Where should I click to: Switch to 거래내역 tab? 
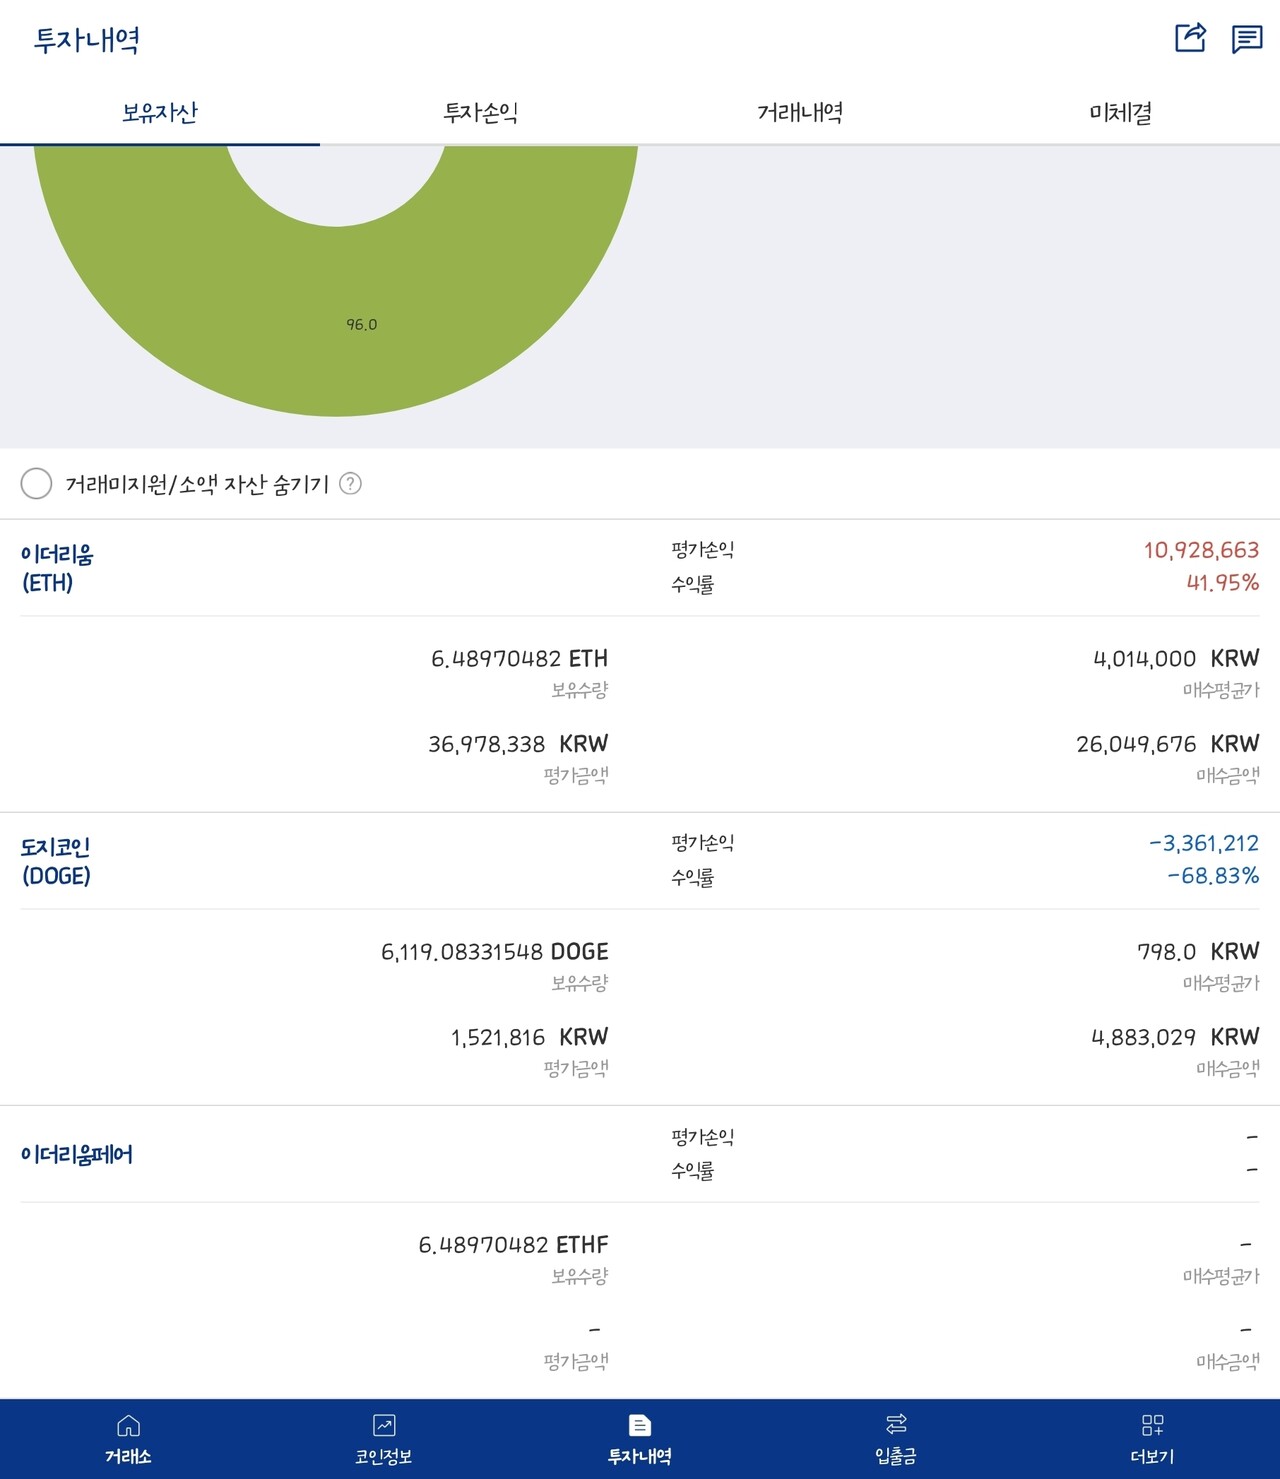tap(800, 113)
